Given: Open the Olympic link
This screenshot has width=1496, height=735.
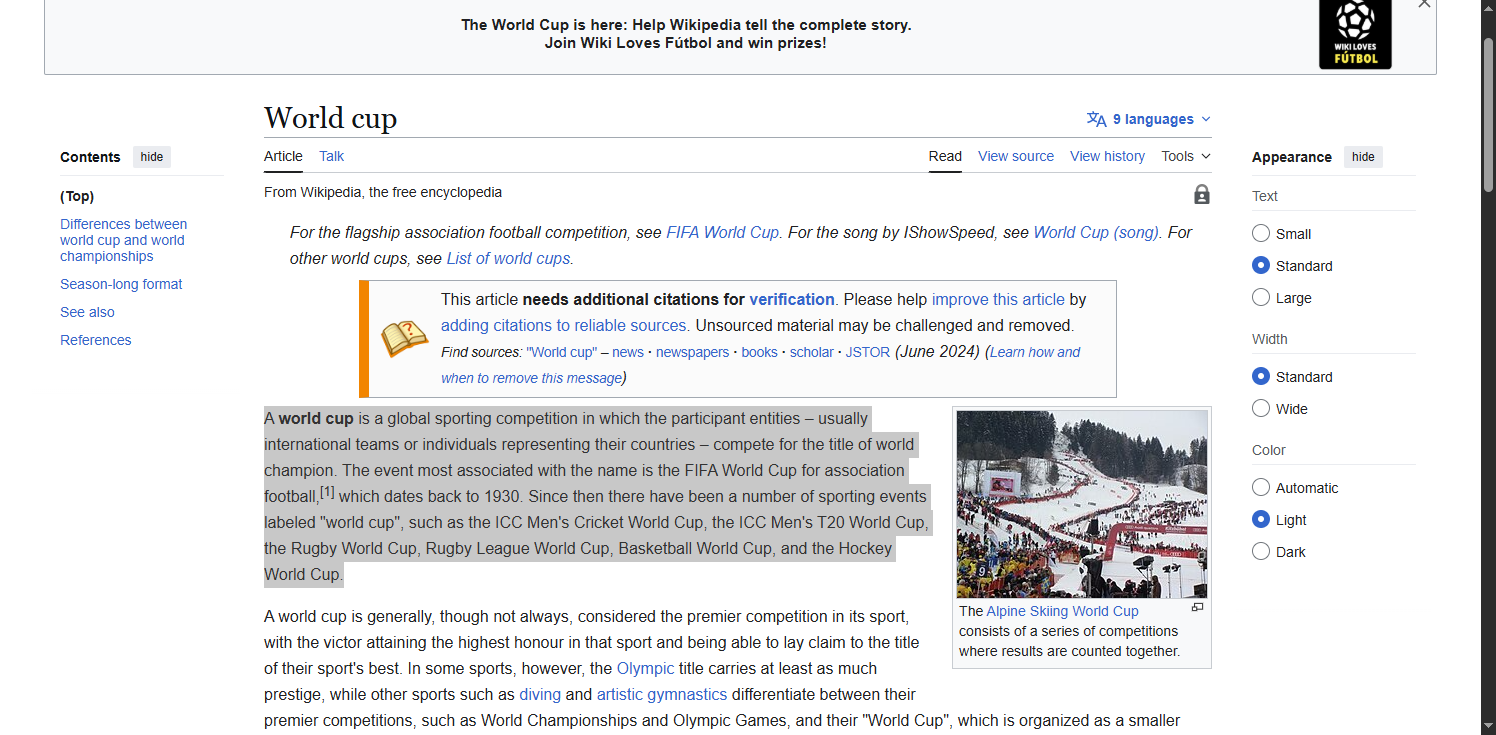Looking at the screenshot, I should pos(645,668).
